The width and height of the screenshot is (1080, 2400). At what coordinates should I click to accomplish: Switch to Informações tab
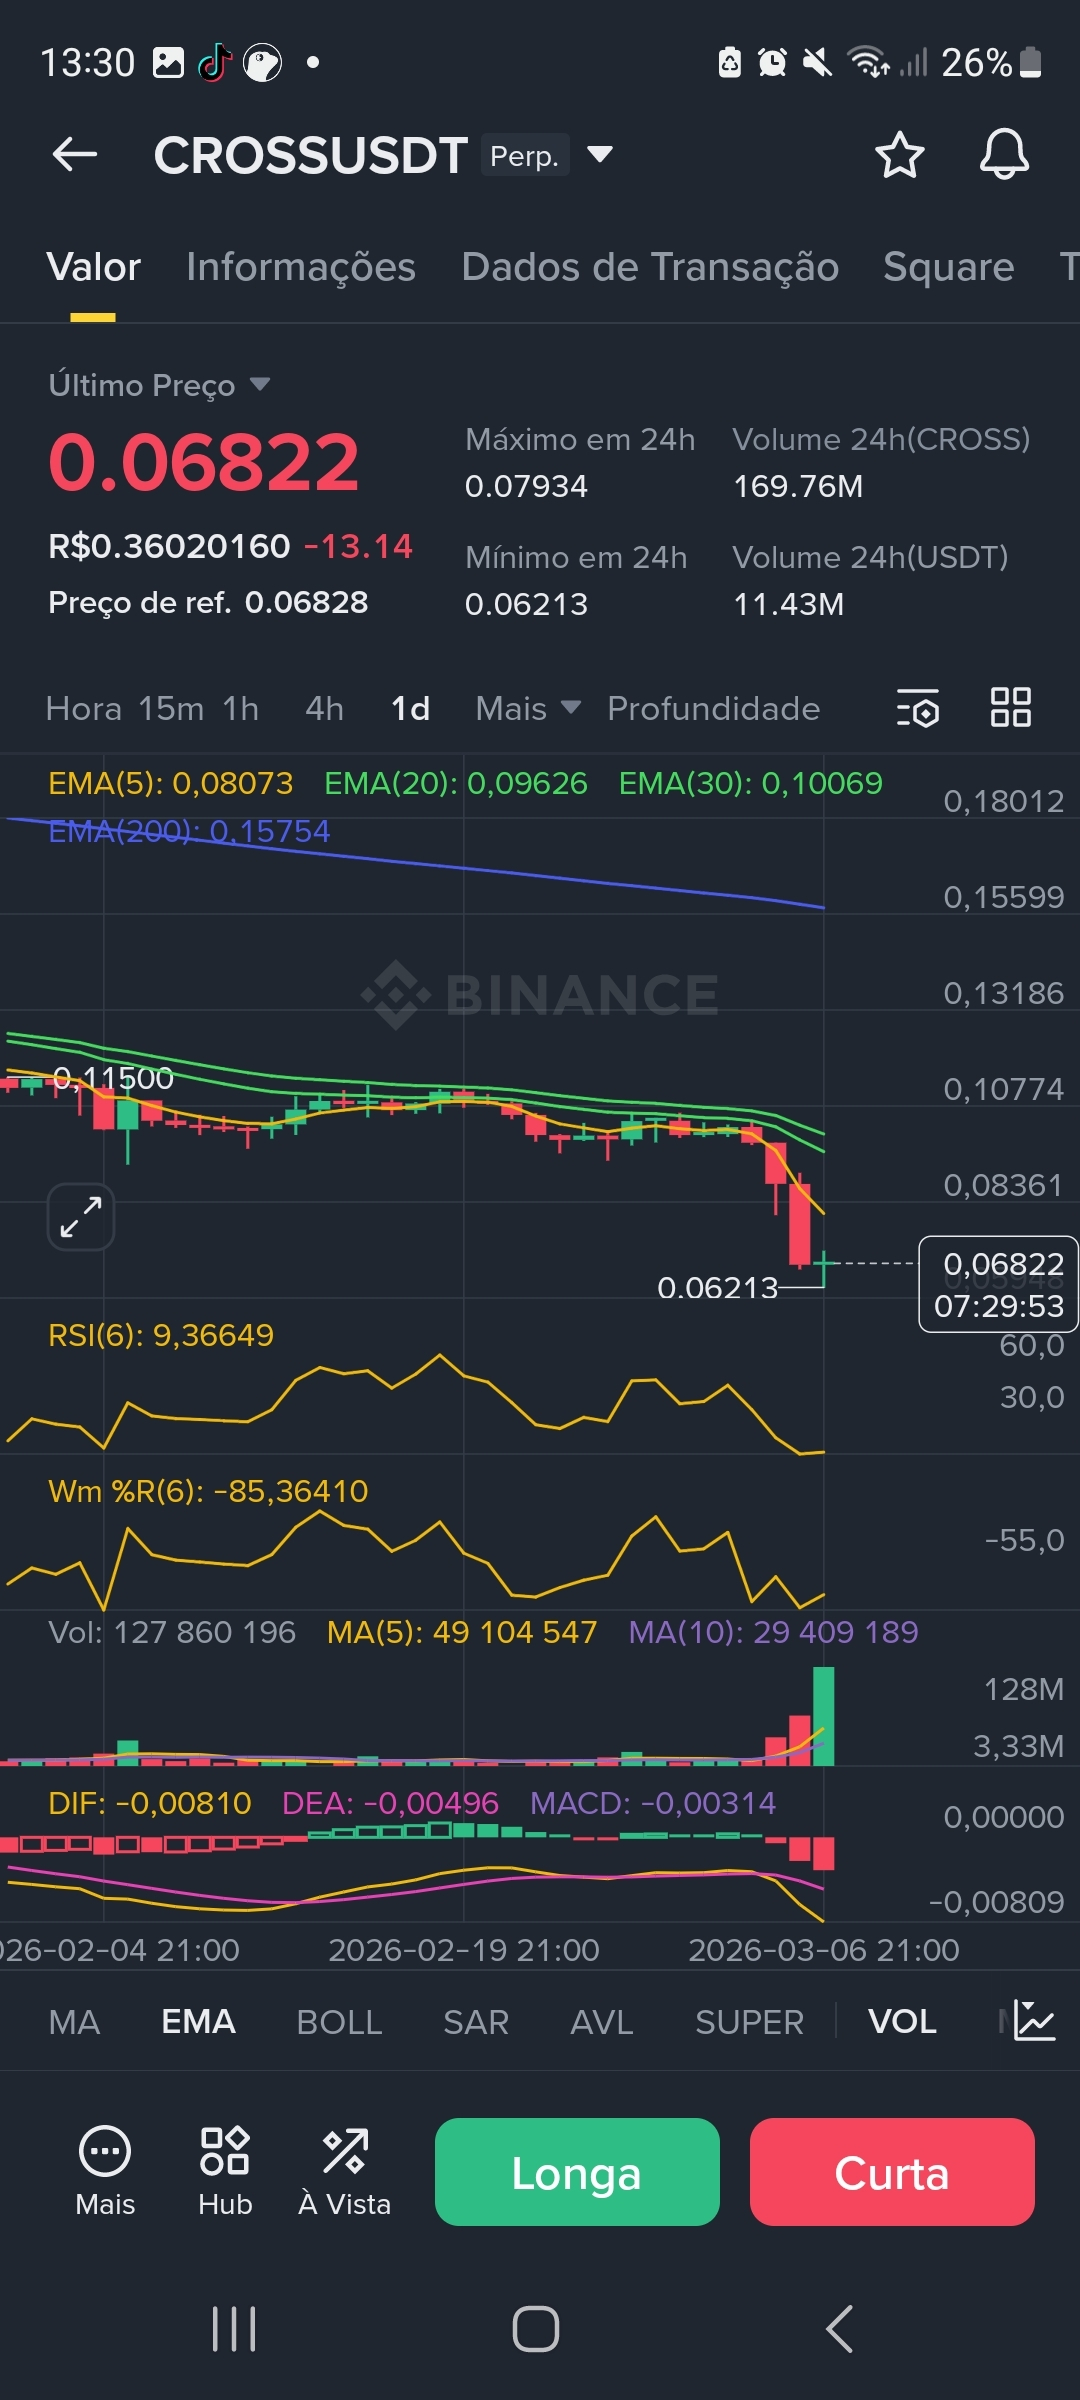point(301,267)
